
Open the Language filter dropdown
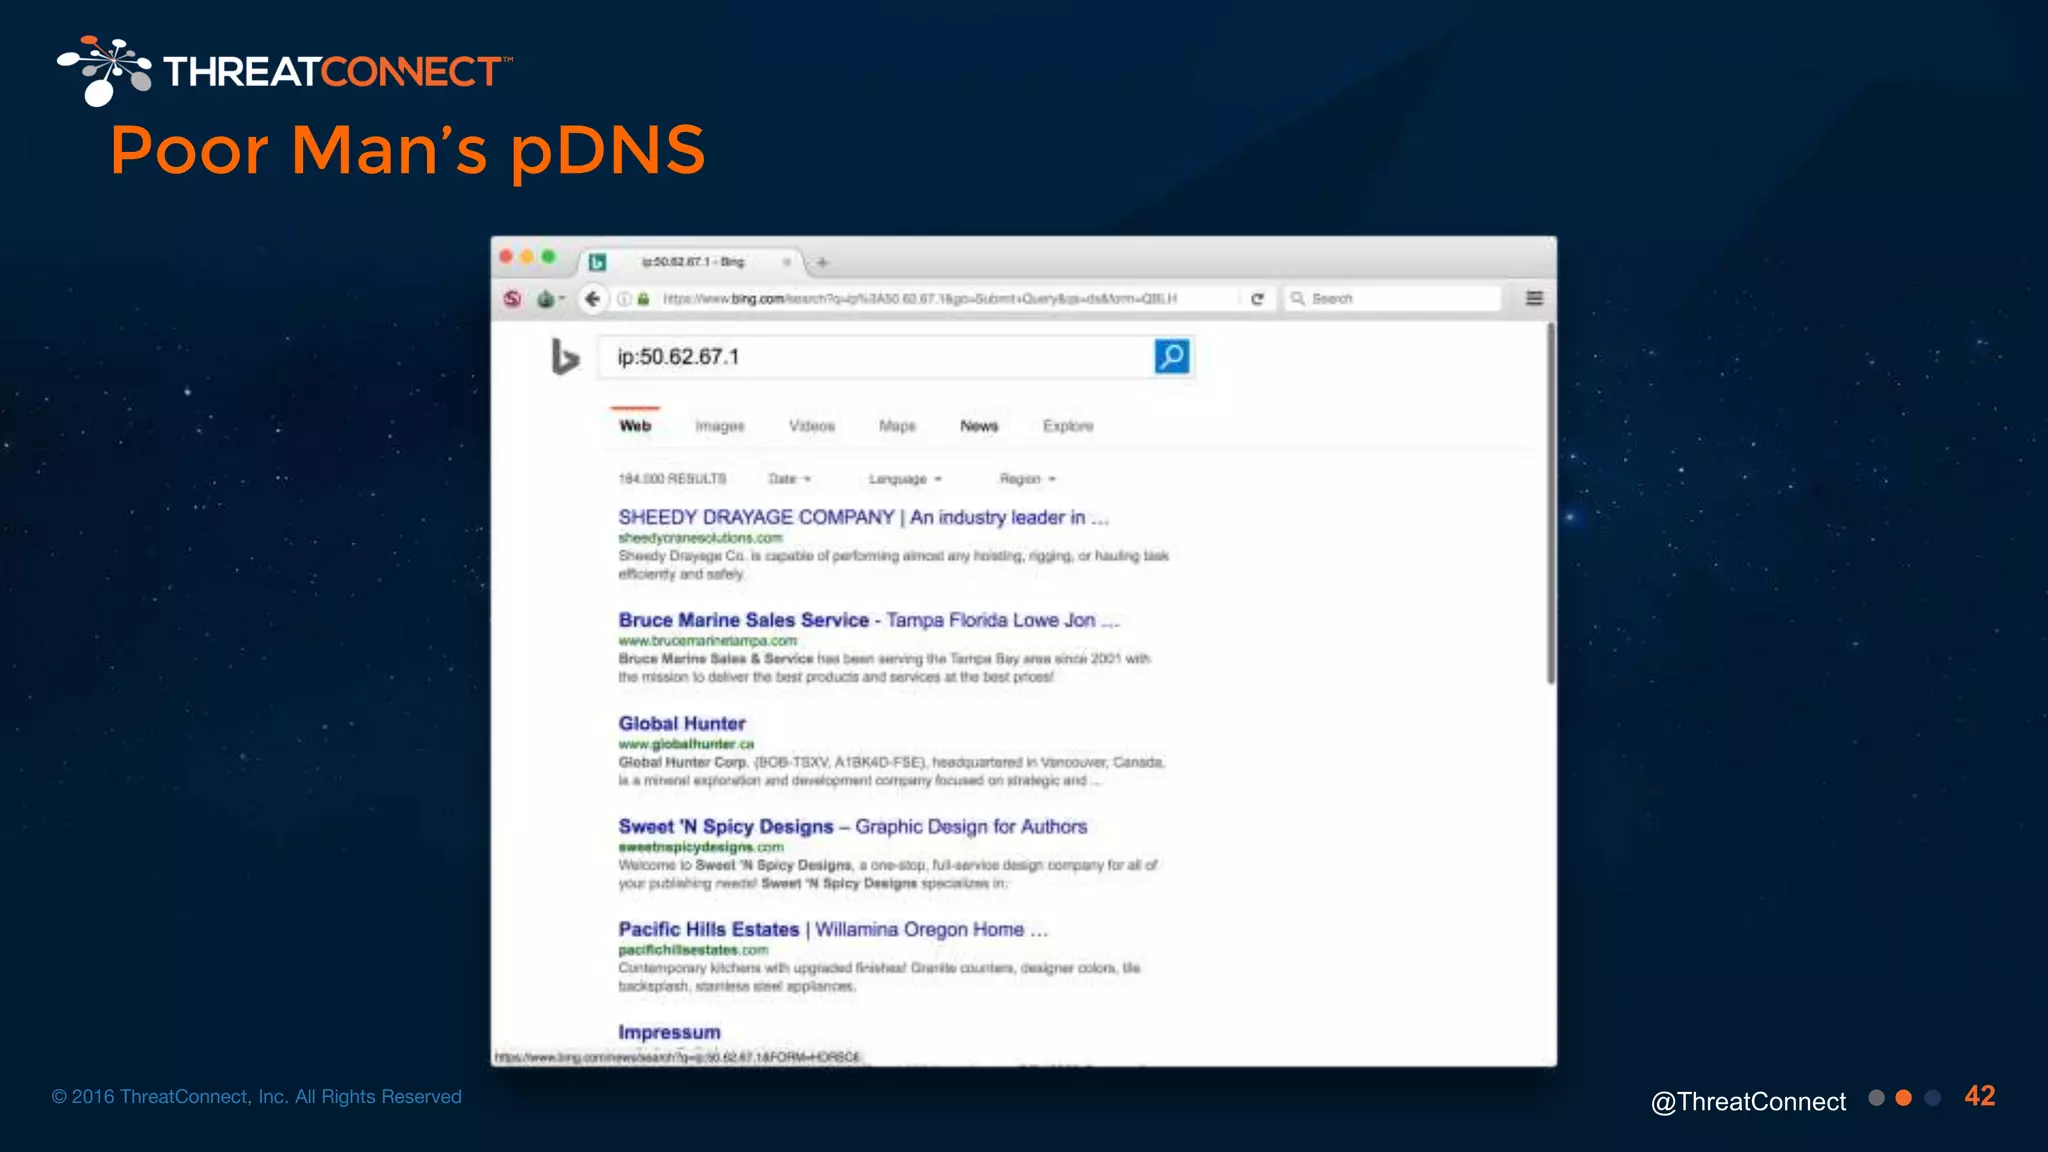(x=905, y=479)
